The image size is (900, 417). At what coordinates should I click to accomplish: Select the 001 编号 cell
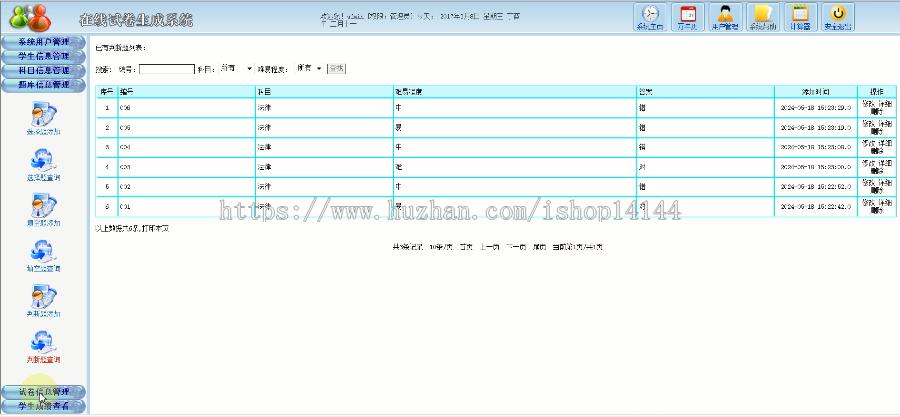(x=187, y=206)
